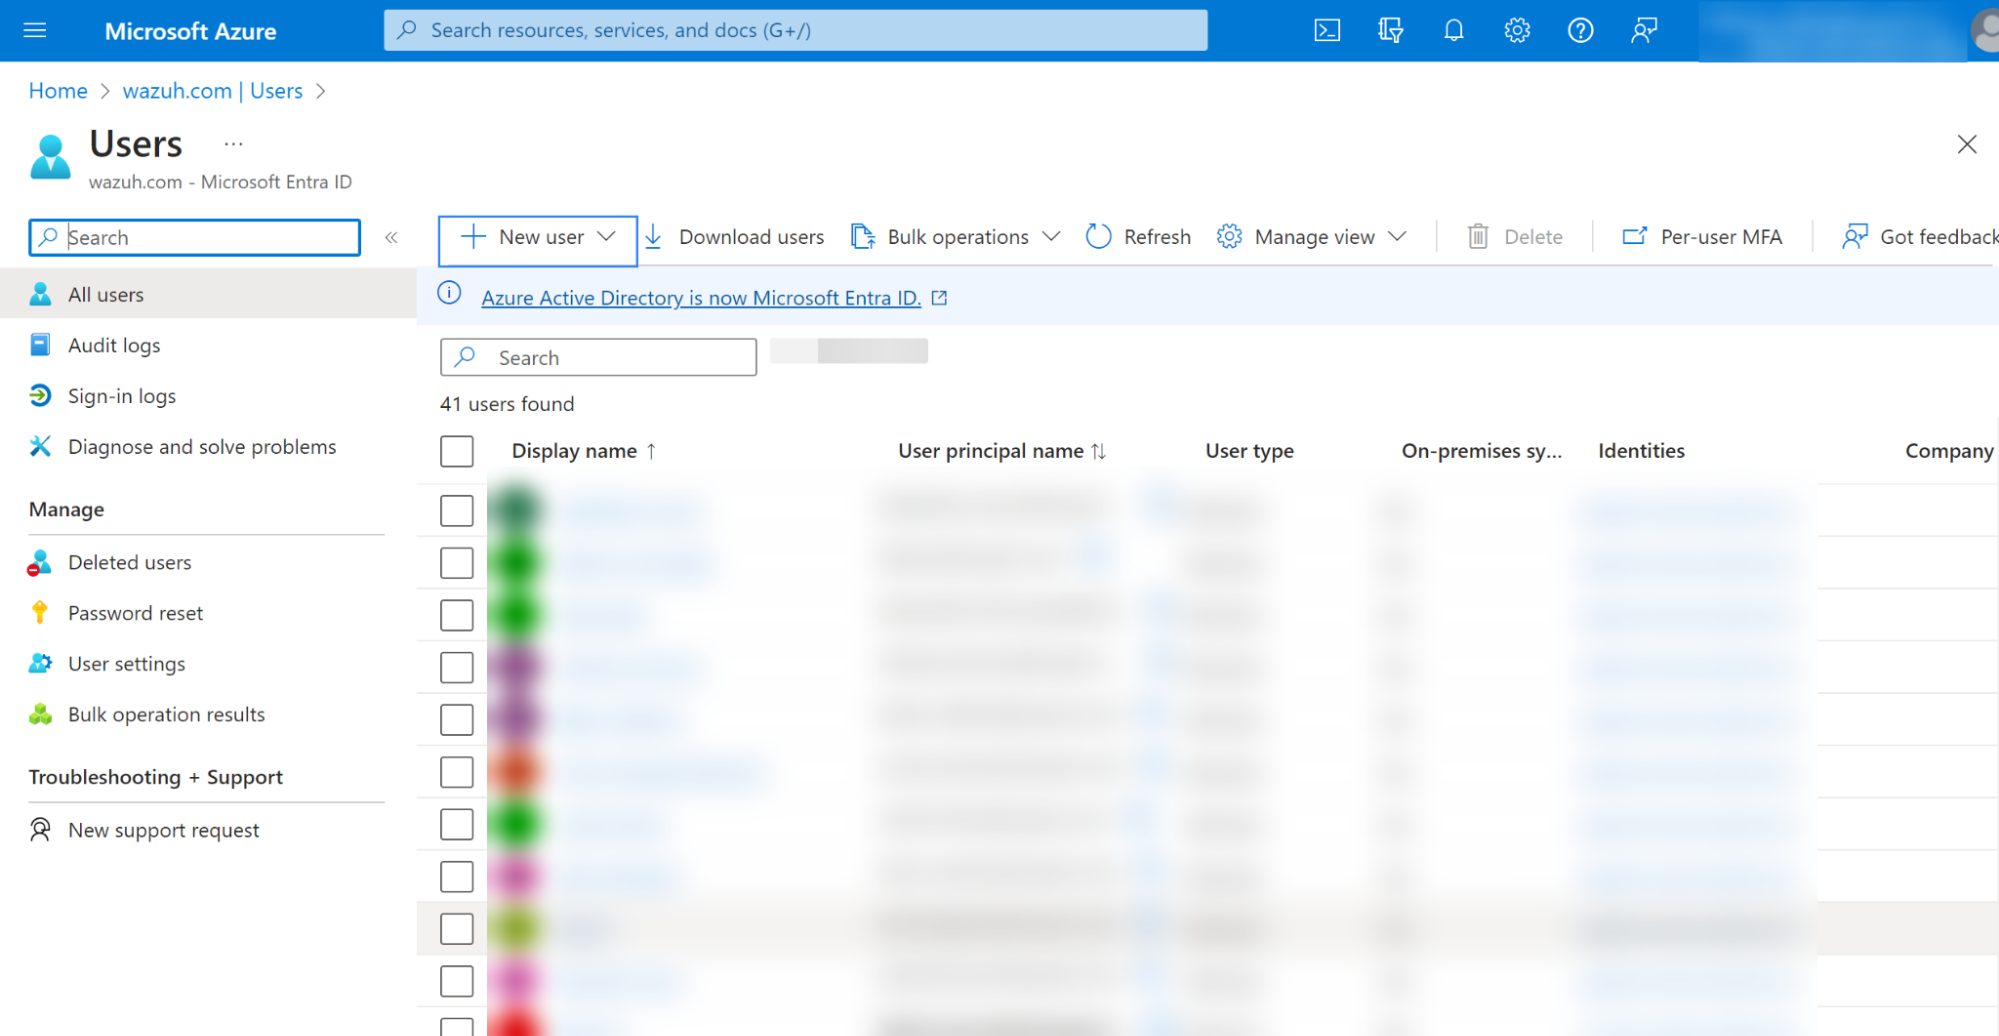Collapse the left sidebar using double chevron

(392, 237)
